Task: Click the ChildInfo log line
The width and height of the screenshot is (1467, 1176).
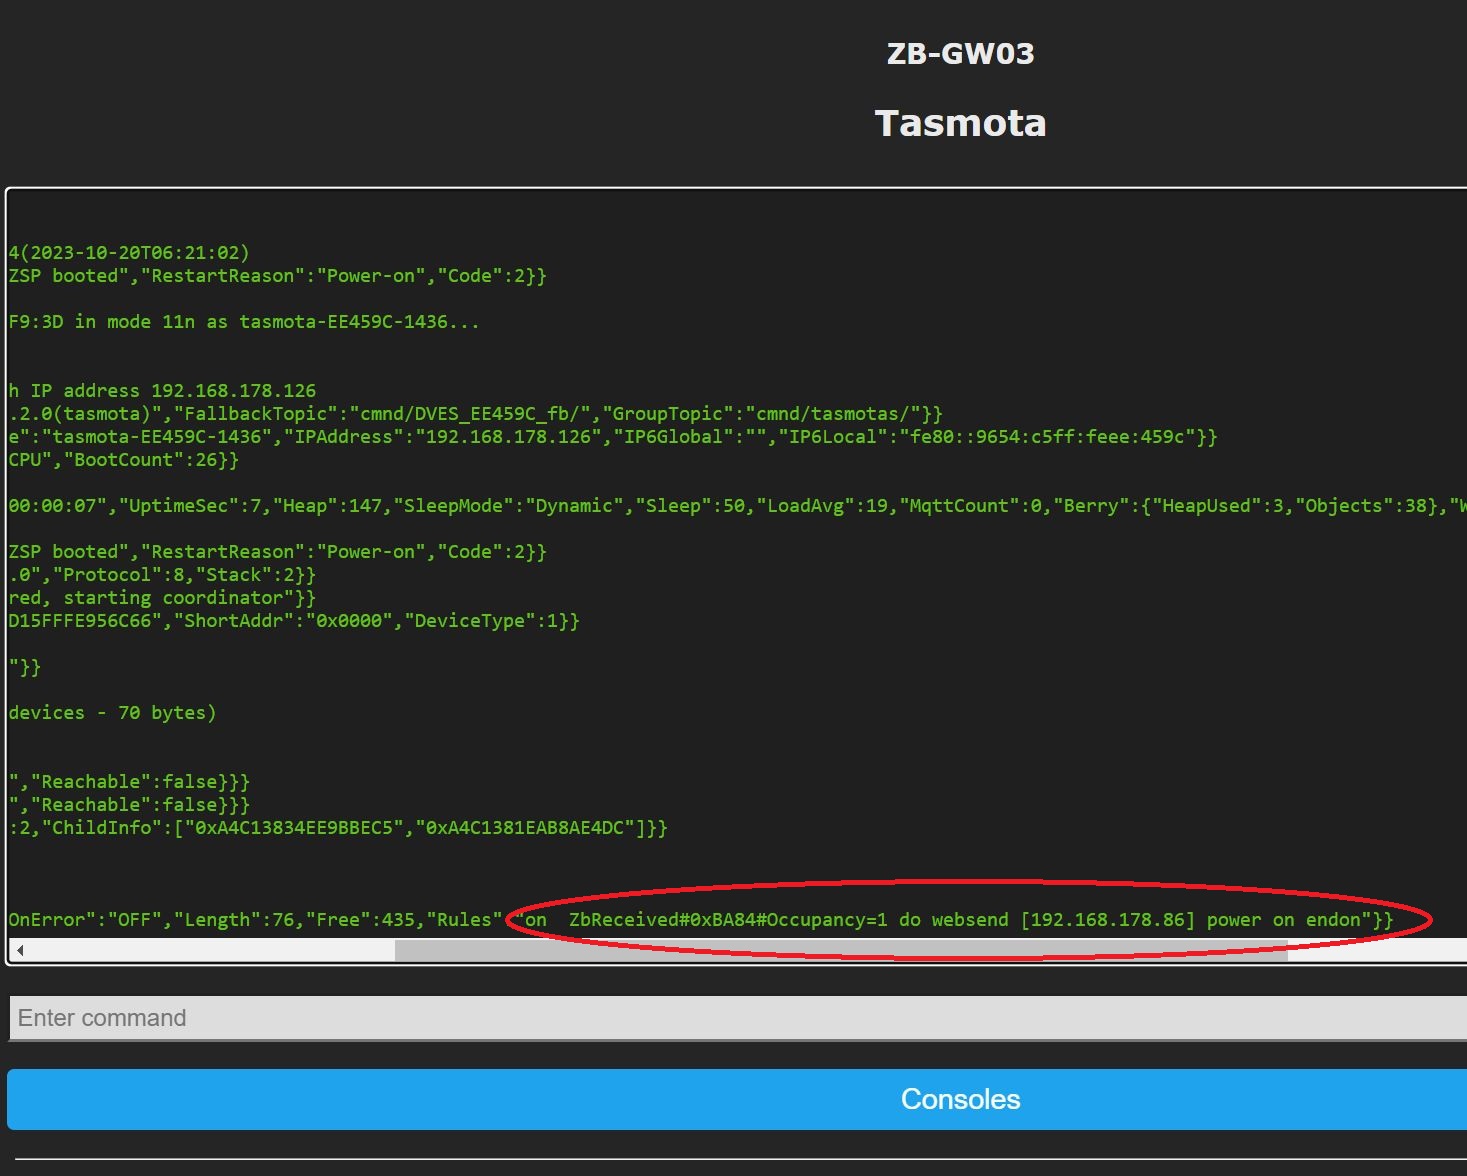Action: pyautogui.click(x=338, y=828)
